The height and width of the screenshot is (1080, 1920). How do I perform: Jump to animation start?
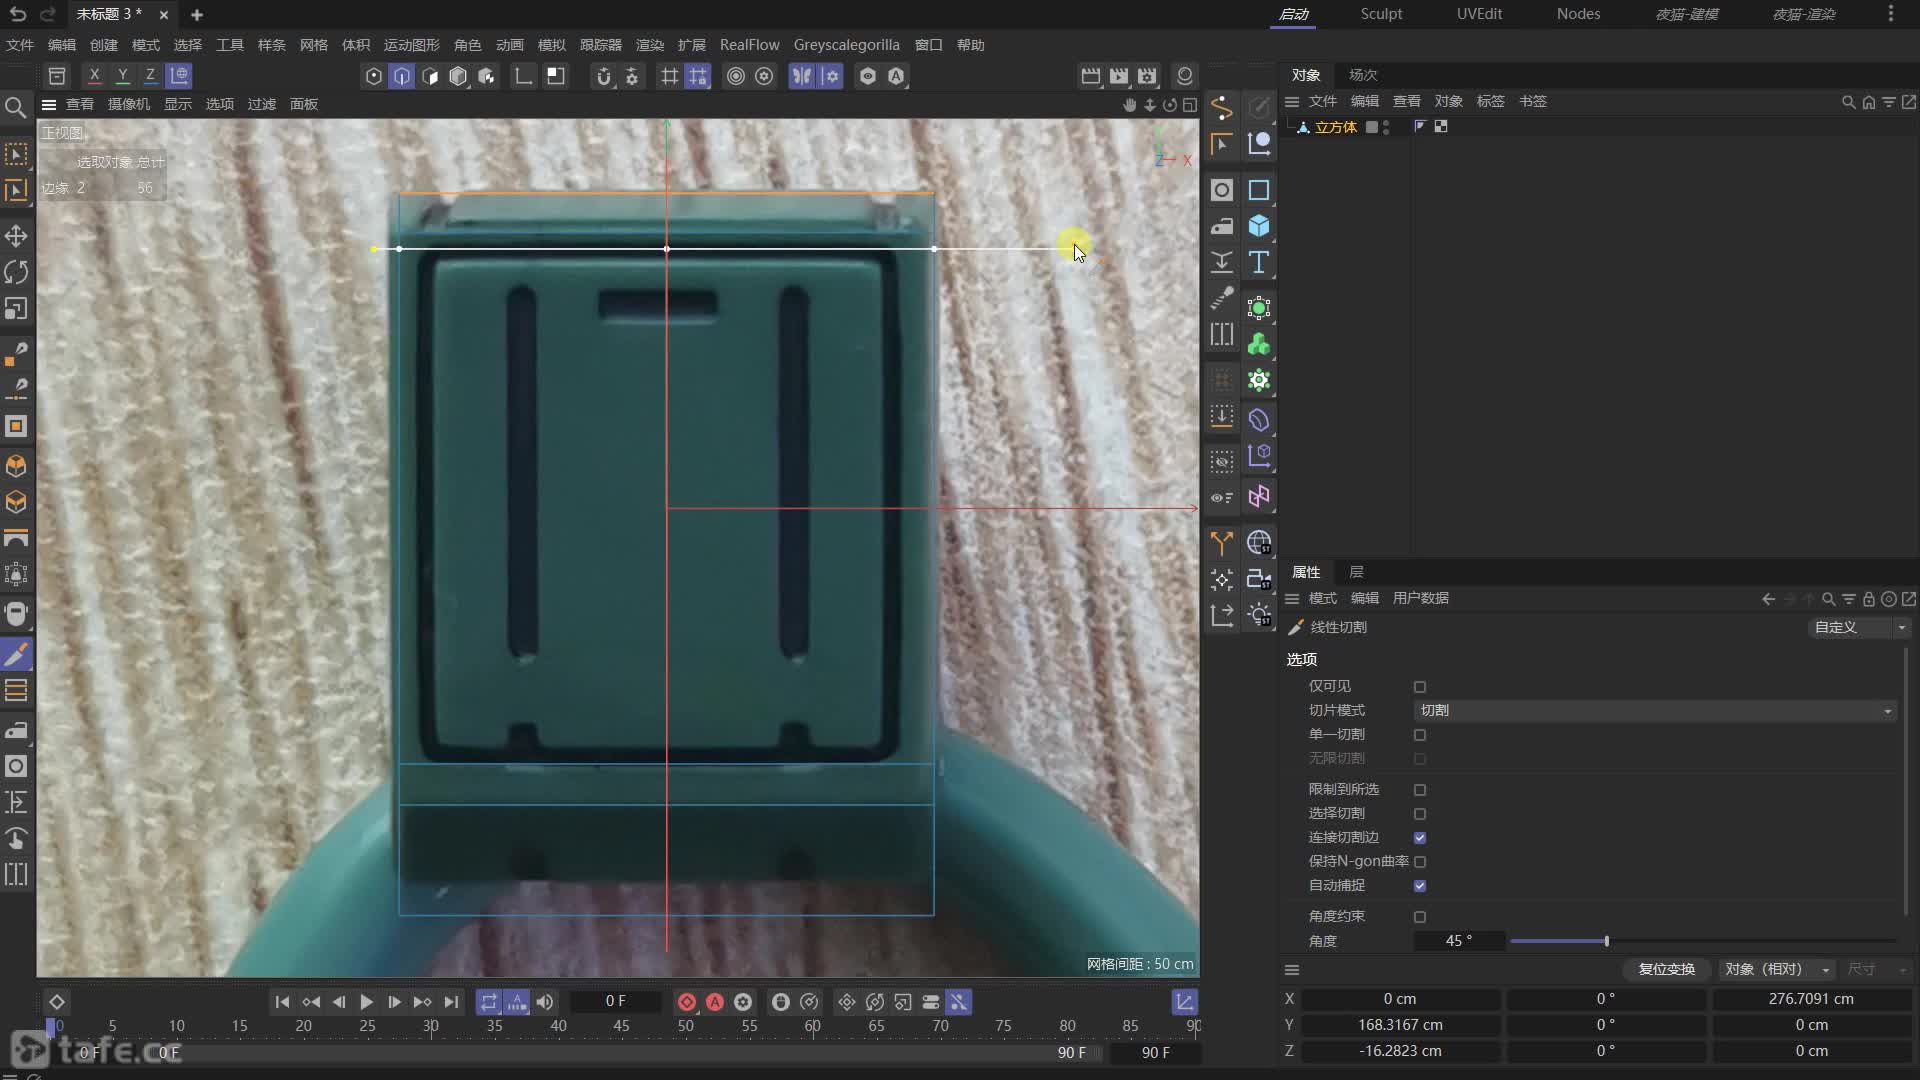[x=282, y=1002]
